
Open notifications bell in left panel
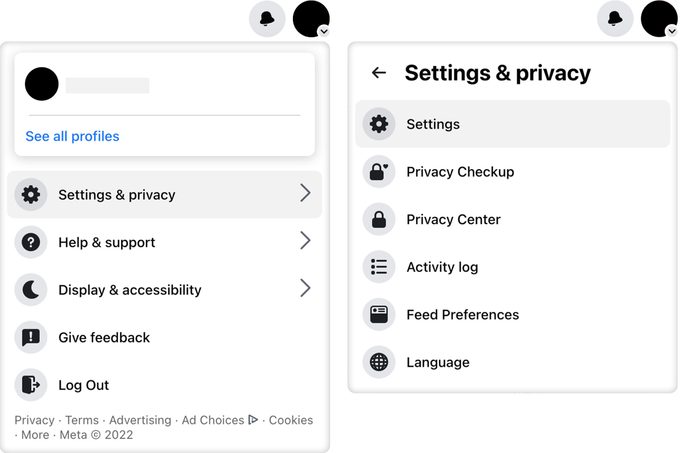tap(267, 19)
